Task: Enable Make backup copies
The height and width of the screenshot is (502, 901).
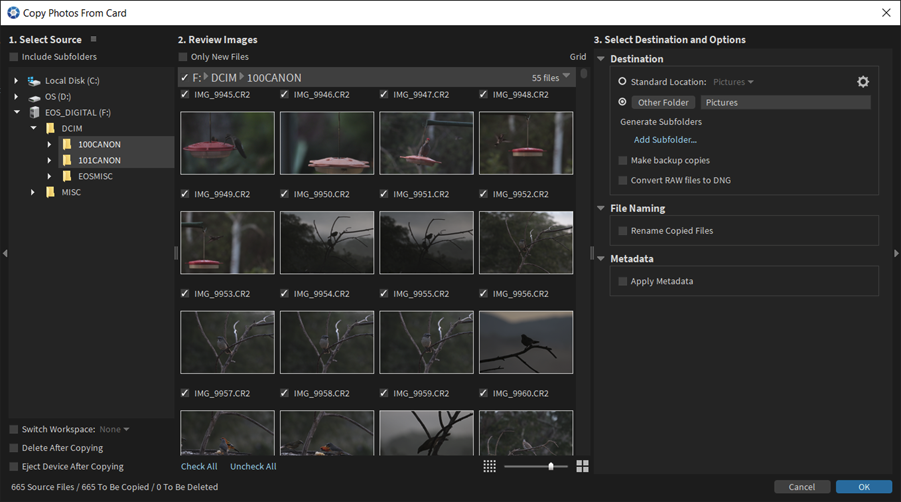Action: 622,160
